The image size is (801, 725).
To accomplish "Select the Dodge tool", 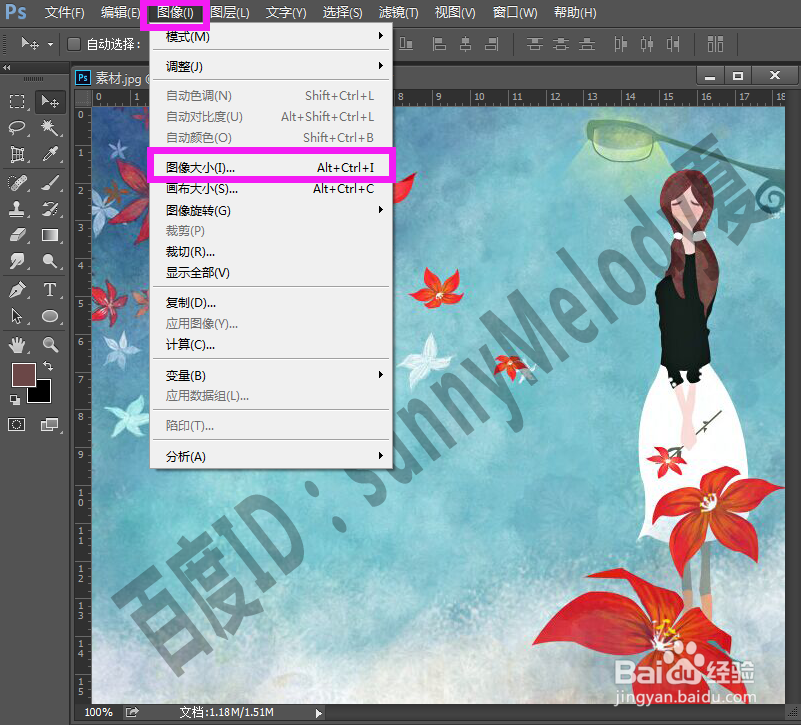I will (50, 261).
